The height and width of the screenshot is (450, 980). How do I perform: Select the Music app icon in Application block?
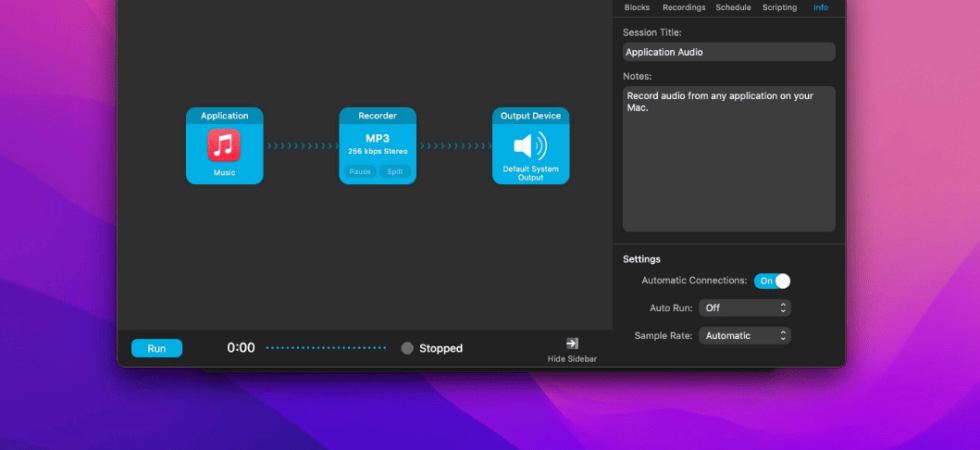tap(224, 145)
